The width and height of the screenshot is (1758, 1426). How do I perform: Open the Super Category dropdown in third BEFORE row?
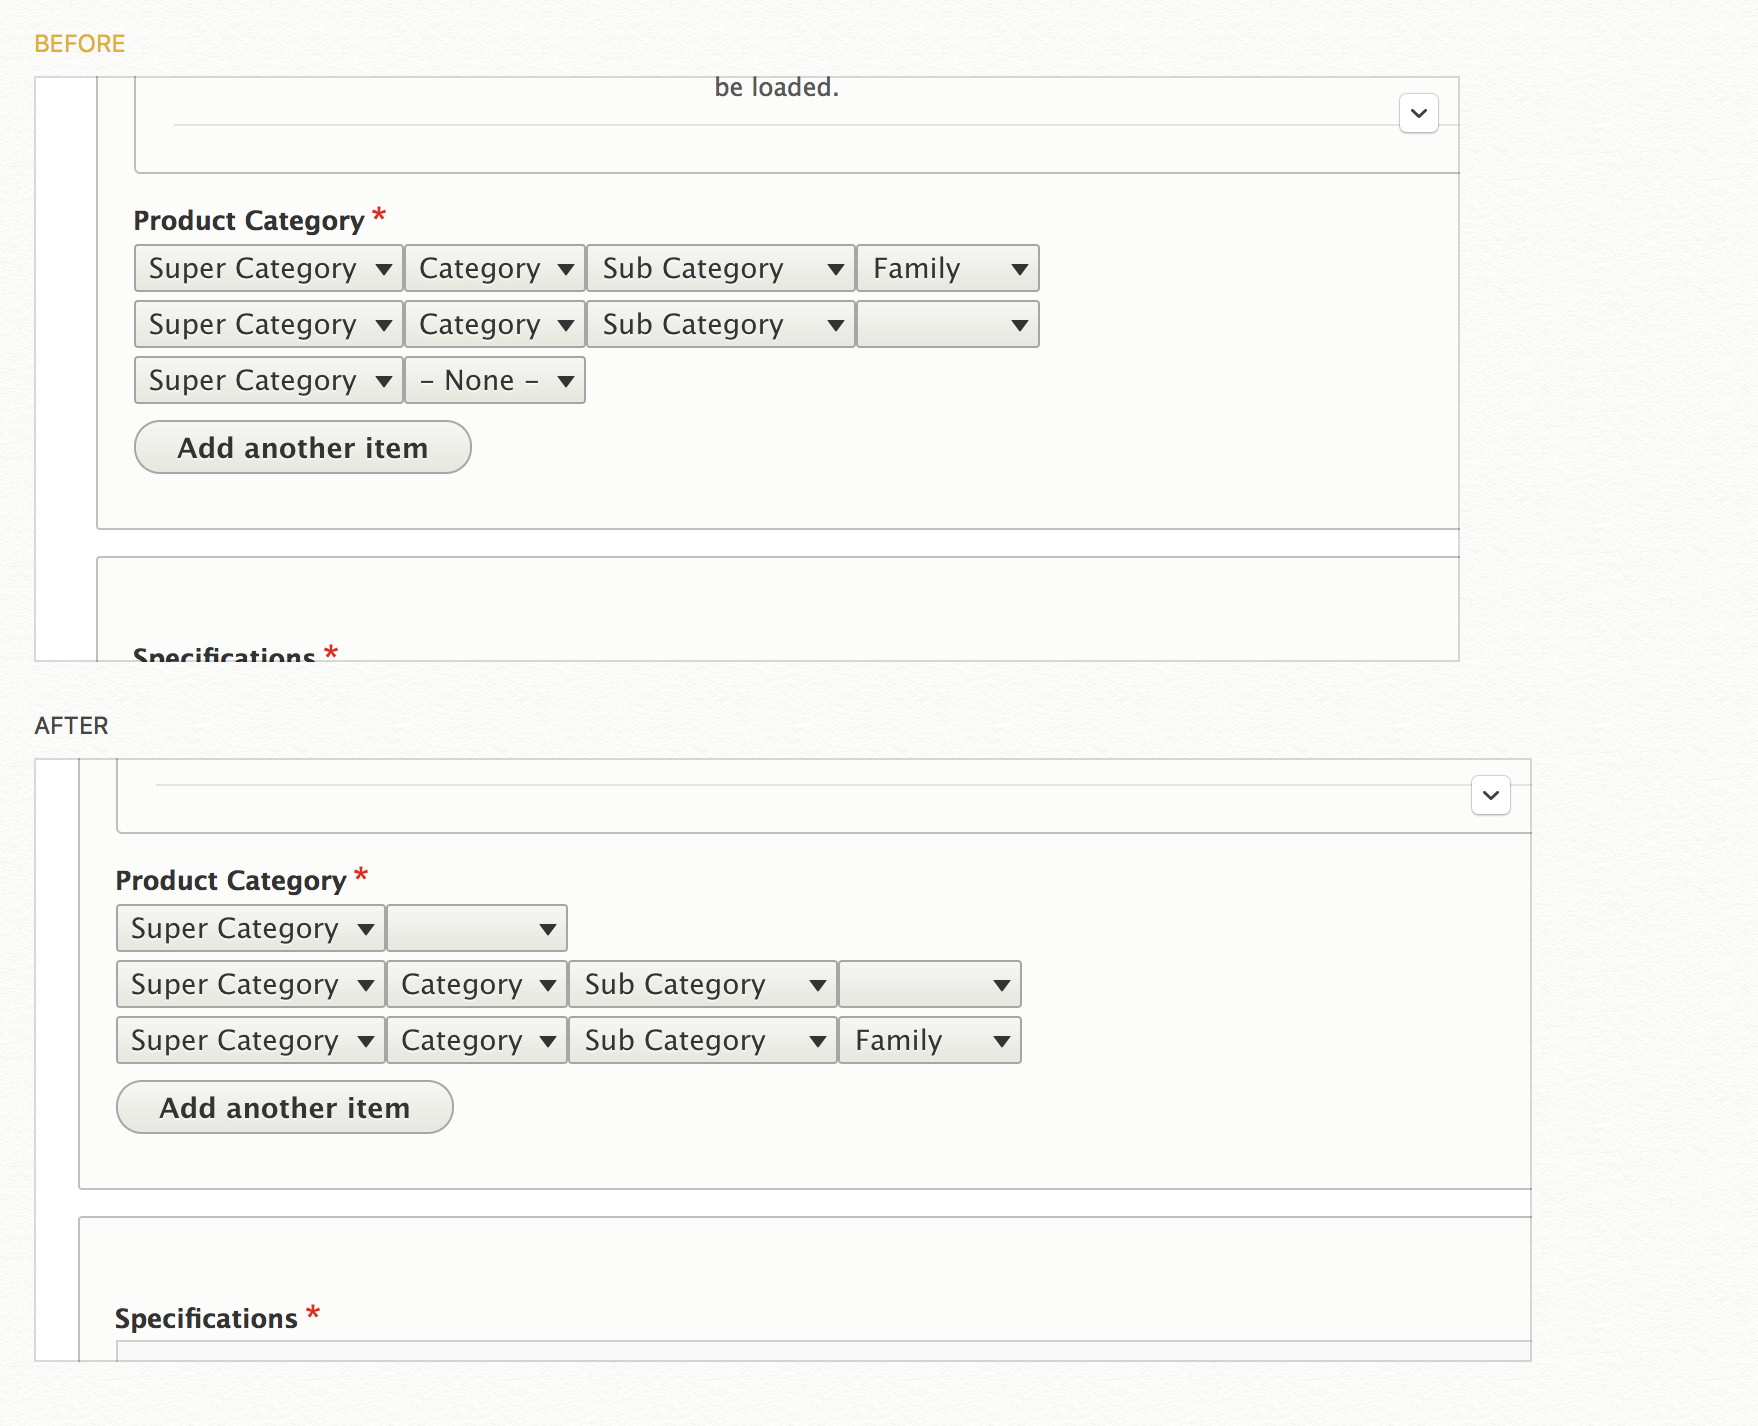(x=267, y=380)
